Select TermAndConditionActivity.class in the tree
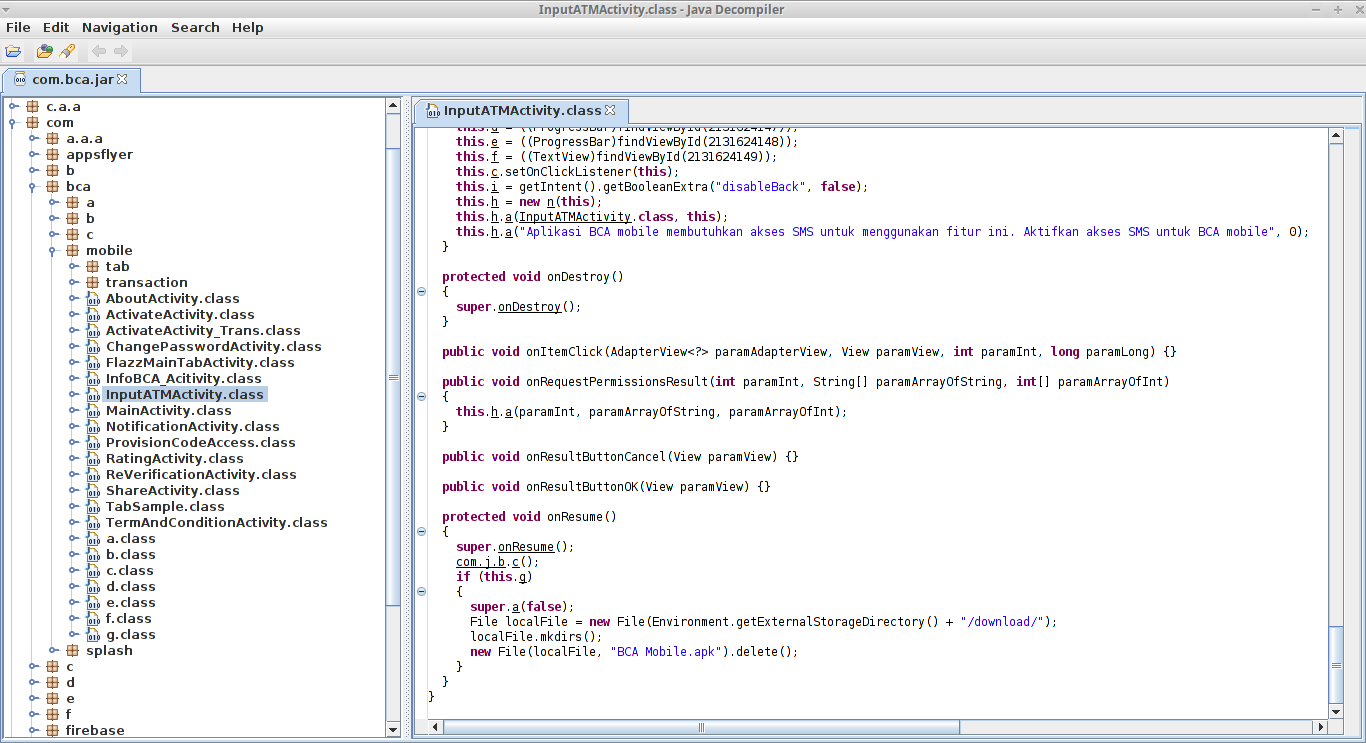This screenshot has width=1366, height=743. click(217, 523)
